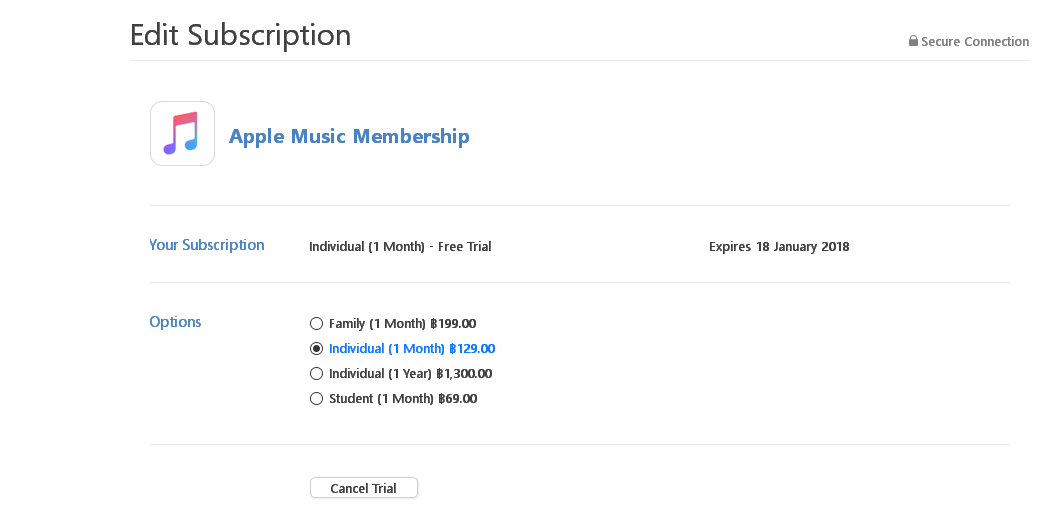Click the Student (1 Month) ฿69.00 label
This screenshot has height=509, width=1060.
[403, 399]
